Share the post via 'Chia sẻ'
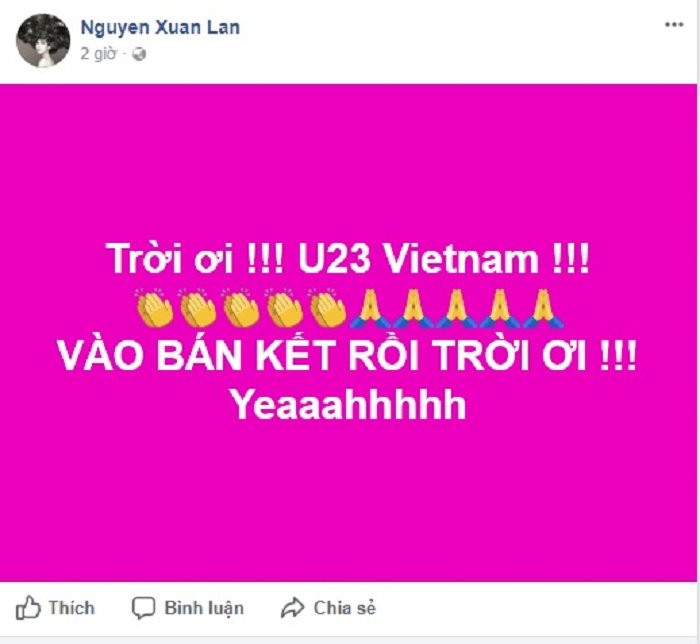Screen dimensions: 700x644 (345, 608)
